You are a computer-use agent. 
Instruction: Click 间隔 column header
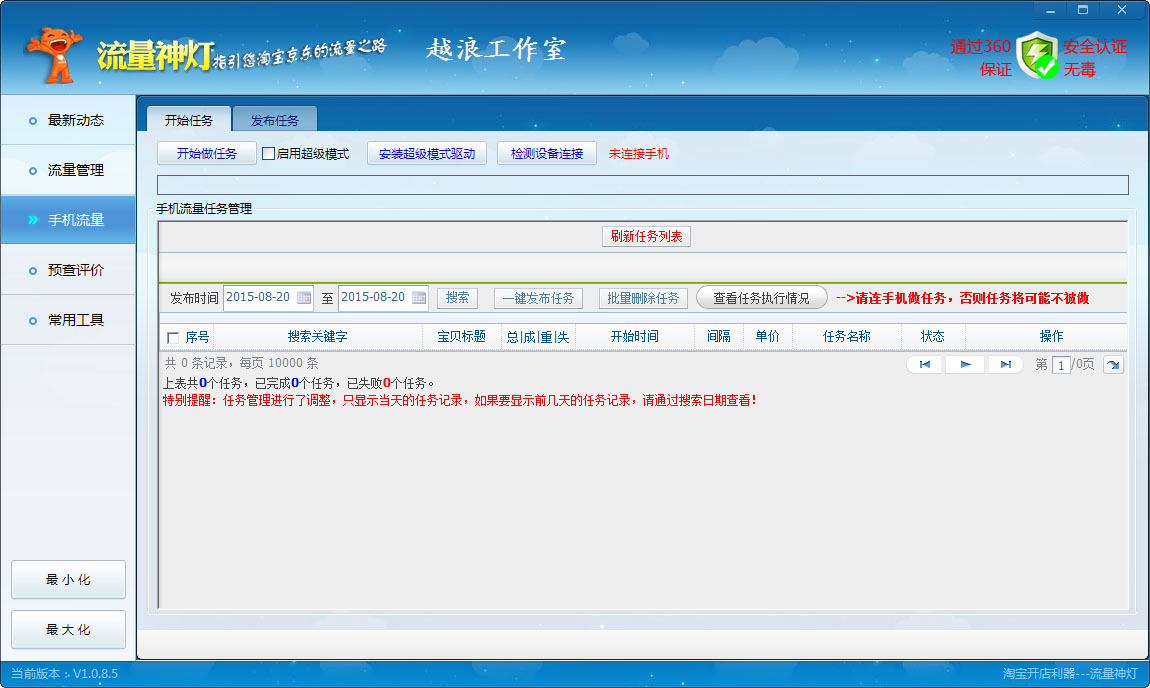click(x=719, y=337)
